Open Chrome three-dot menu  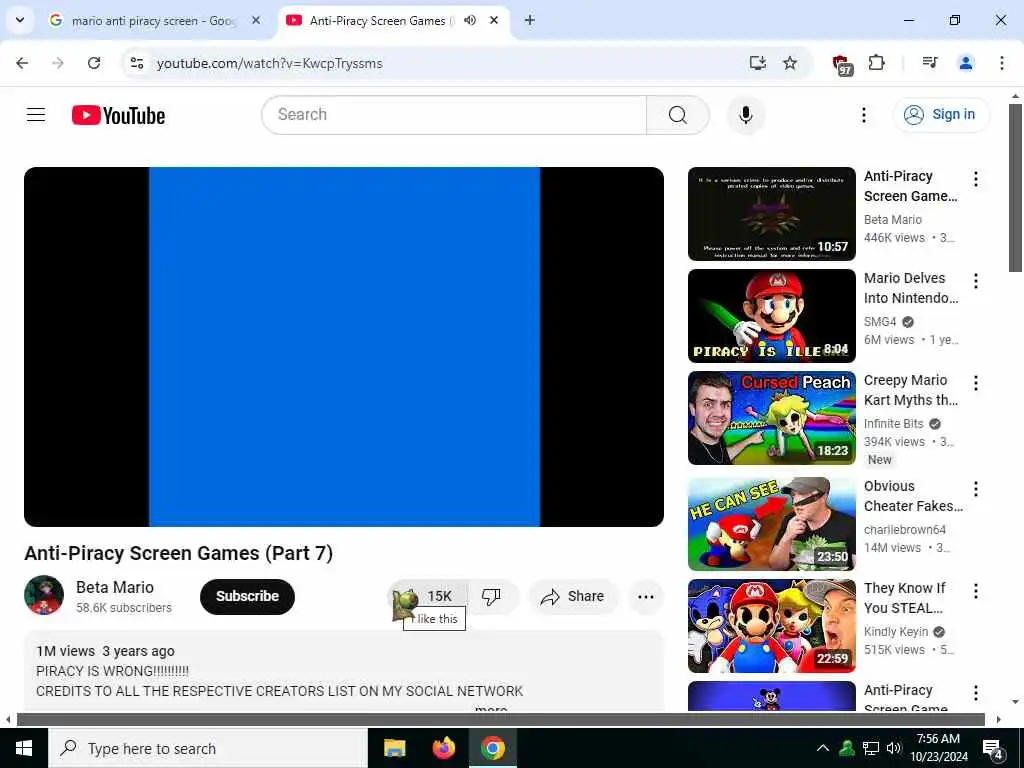coord(1001,63)
